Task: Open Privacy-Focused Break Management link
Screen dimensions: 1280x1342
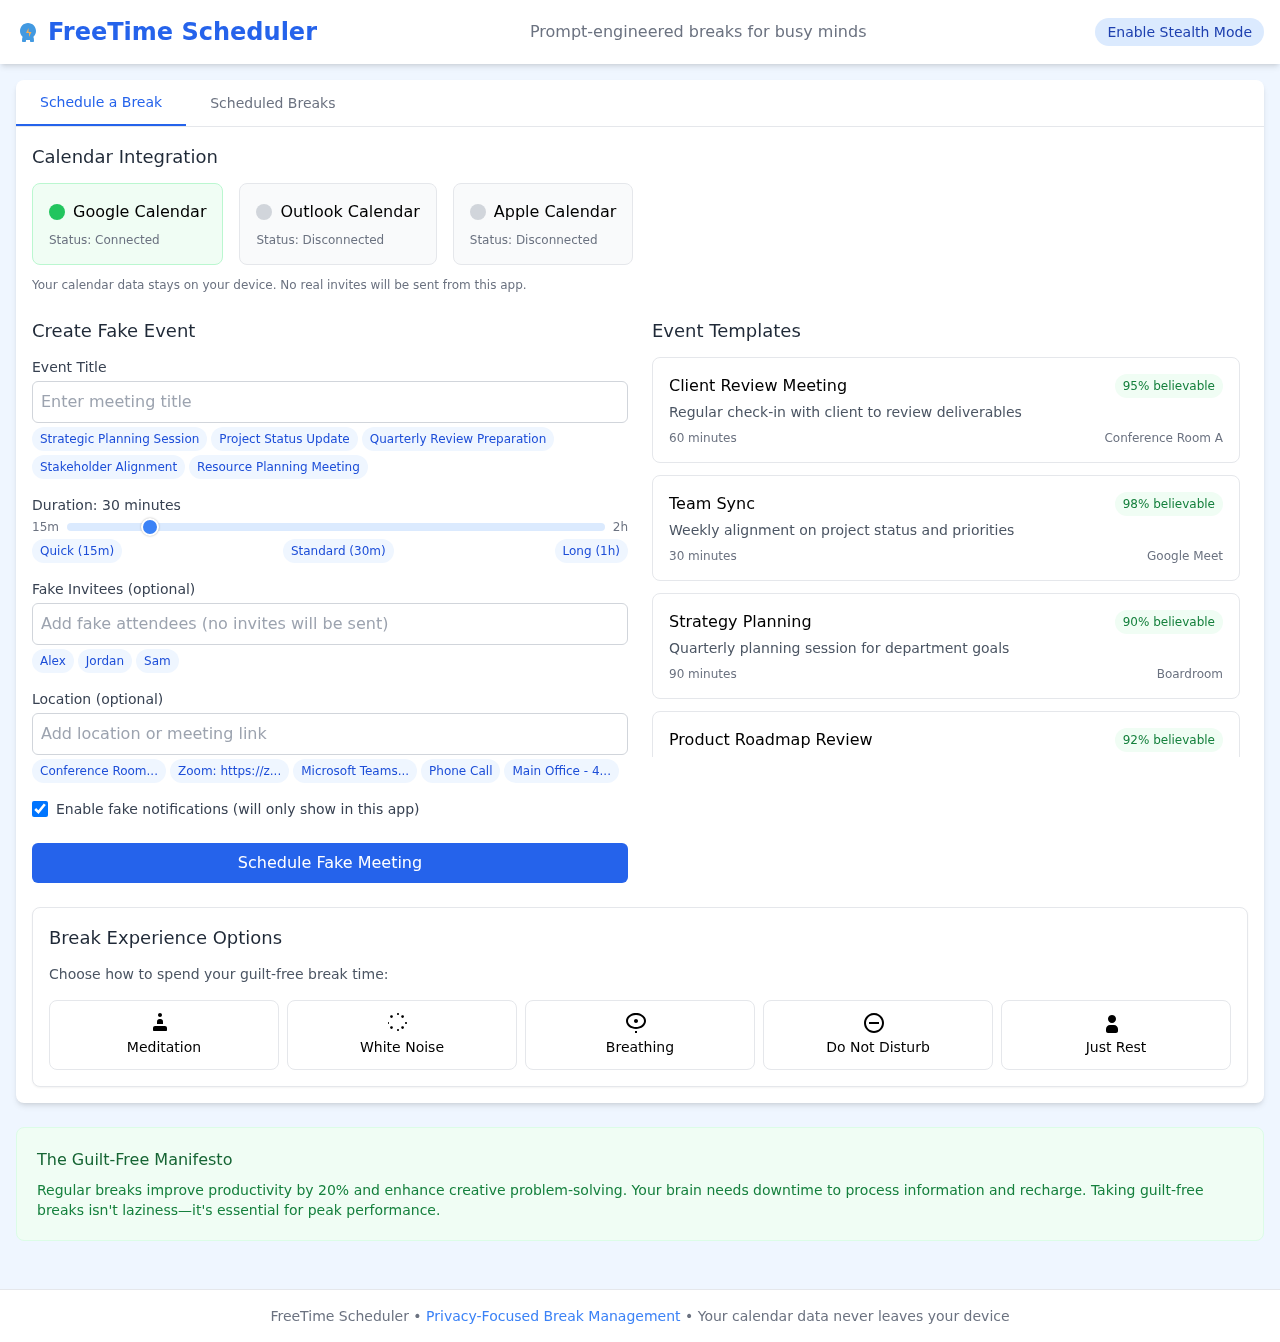Action: click(553, 1316)
